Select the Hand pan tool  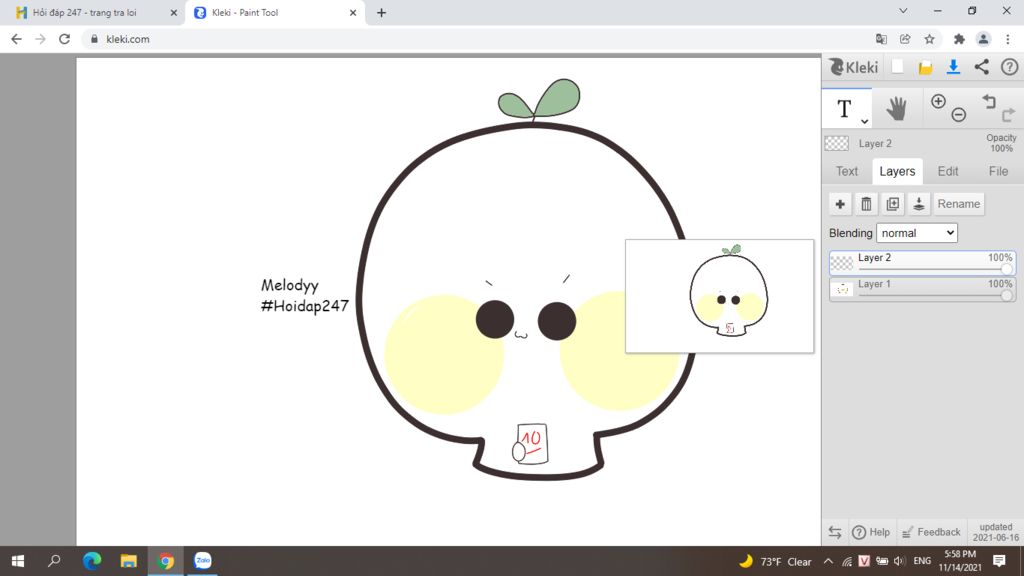pos(896,108)
